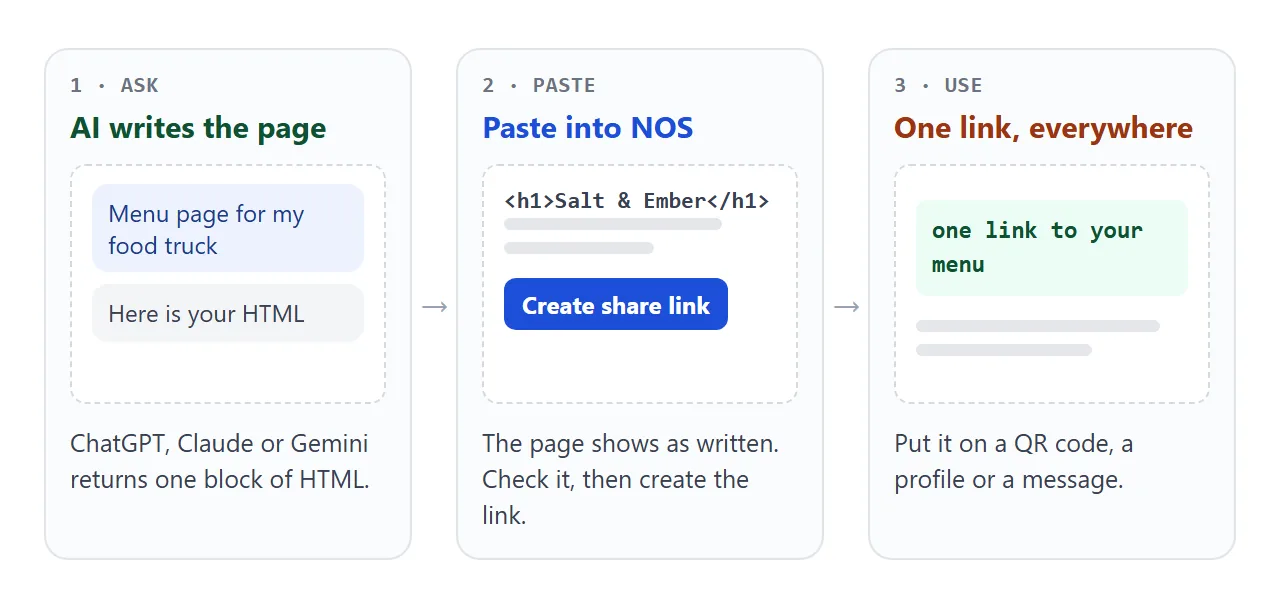The image size is (1280, 612).
Task: Click the 'One link, everywhere' heading
Action: (1044, 128)
